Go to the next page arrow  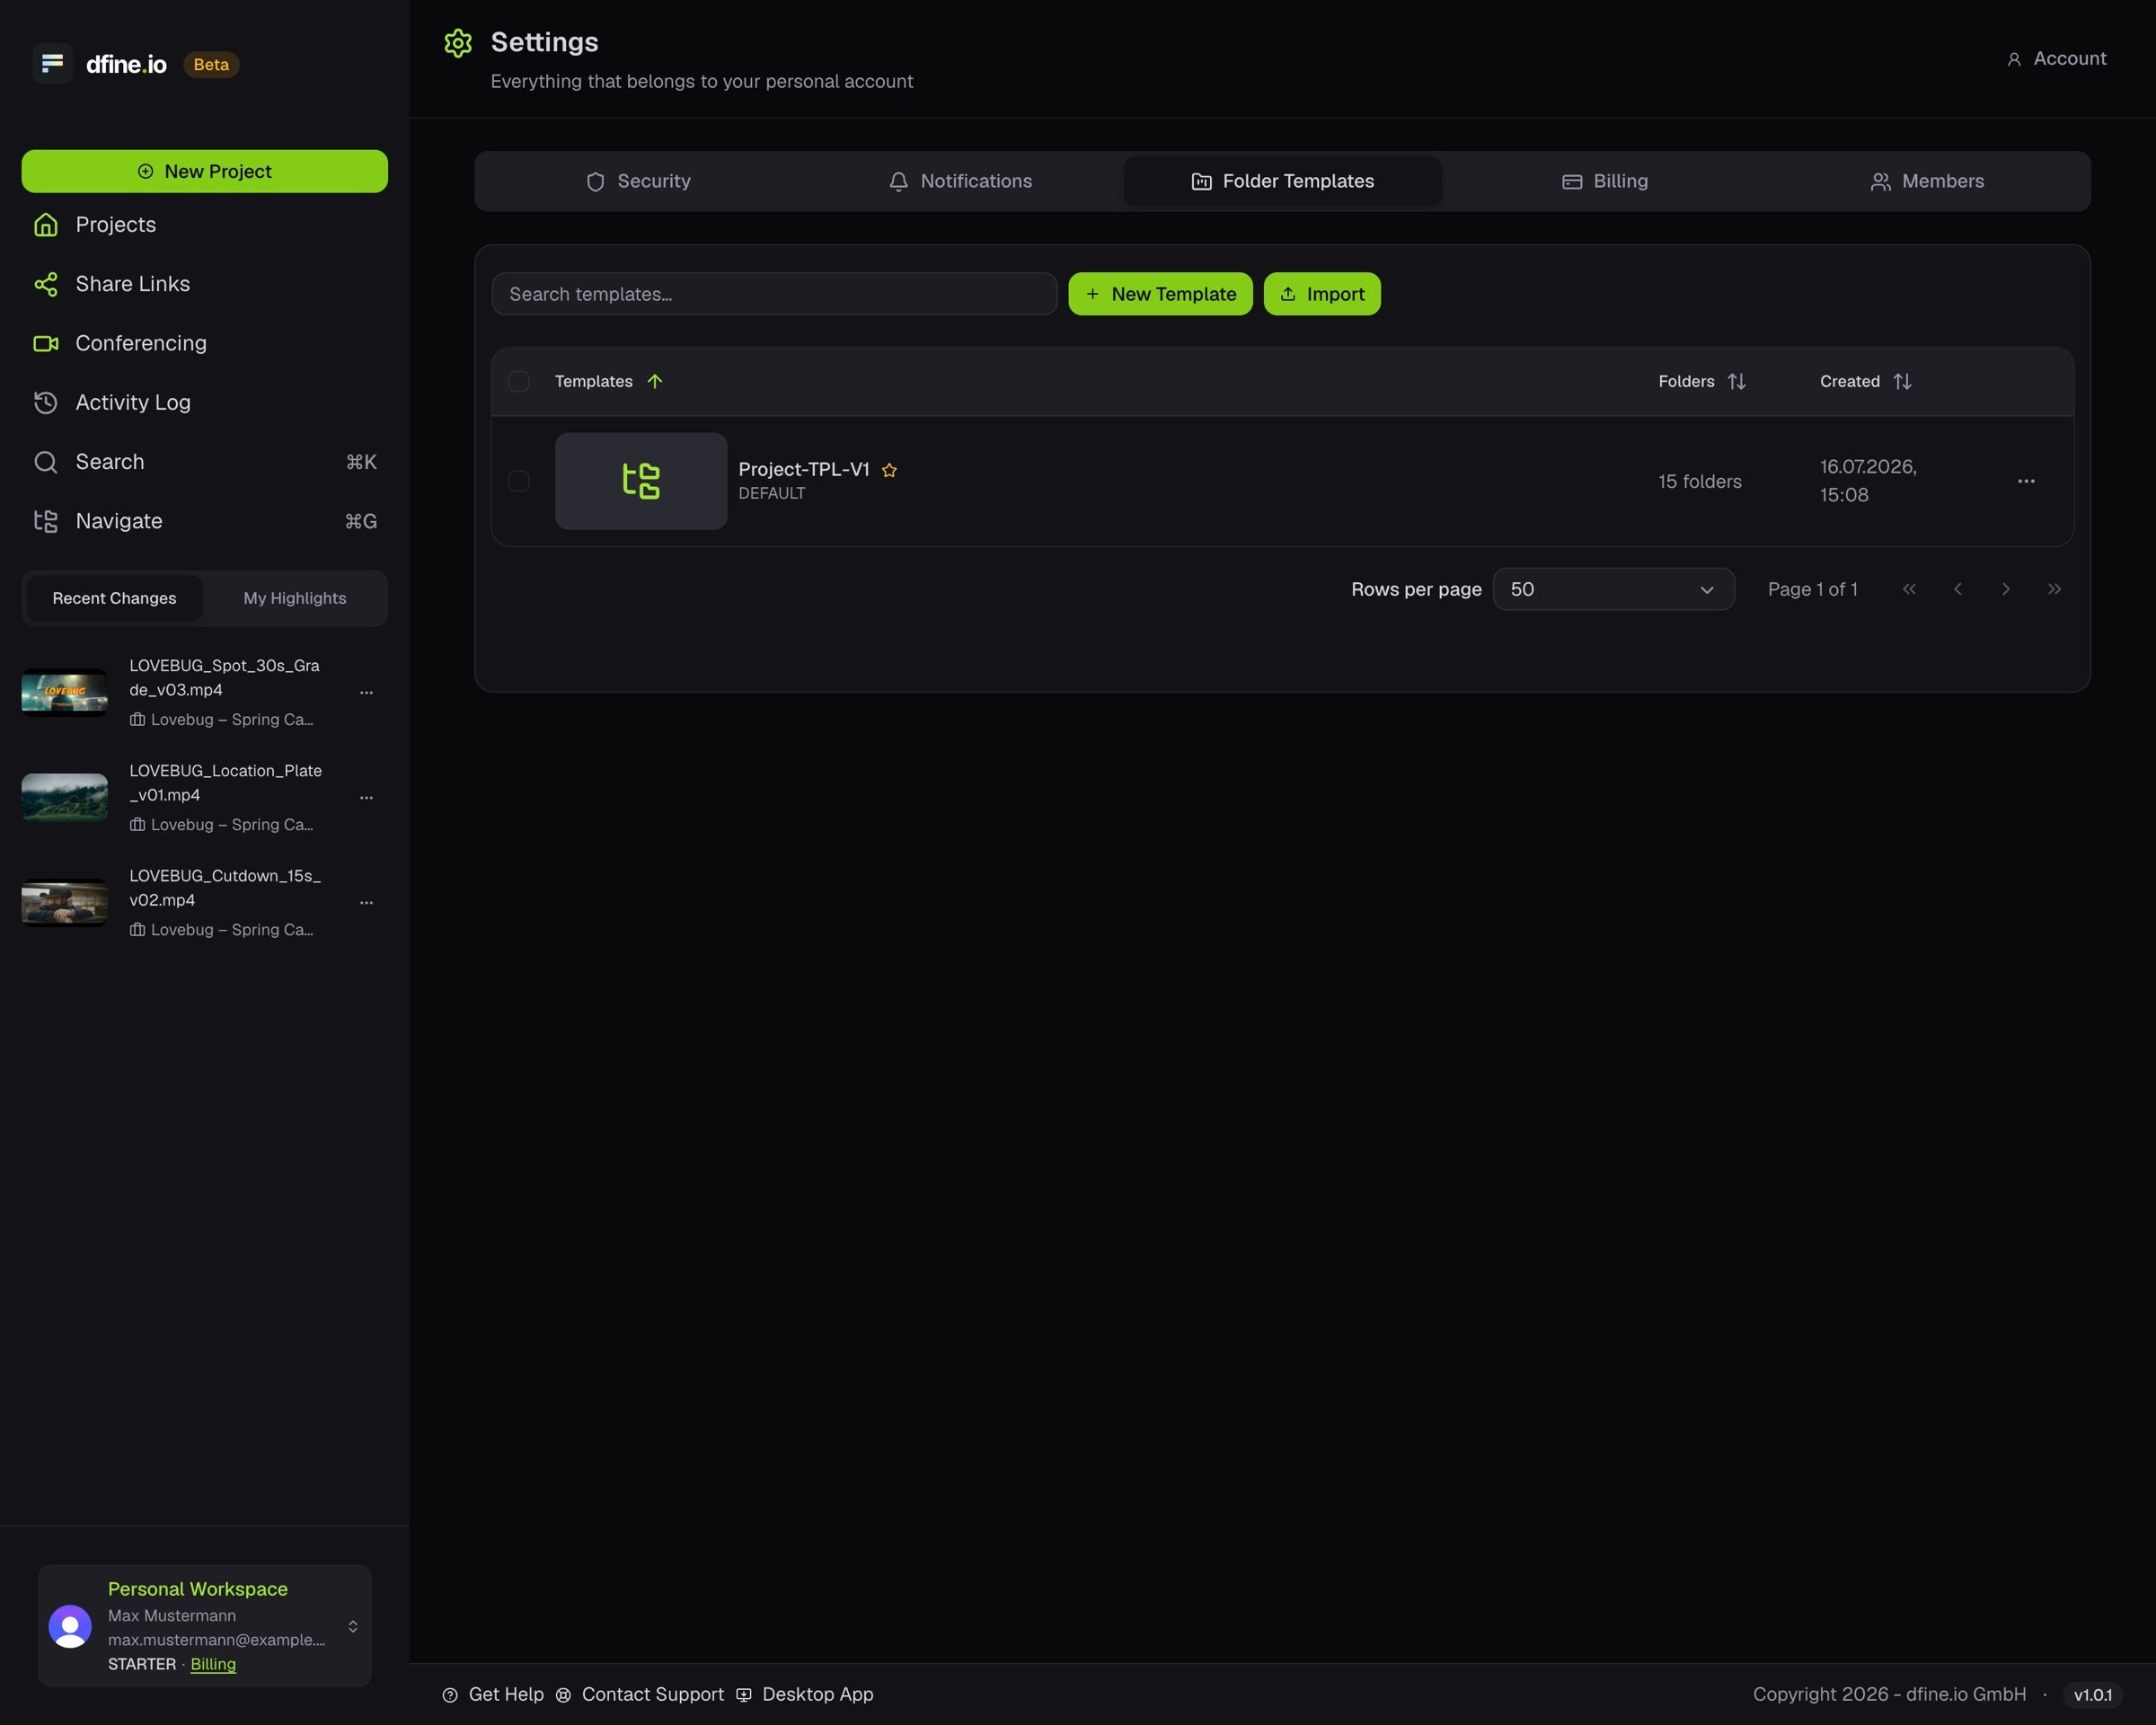(2006, 589)
